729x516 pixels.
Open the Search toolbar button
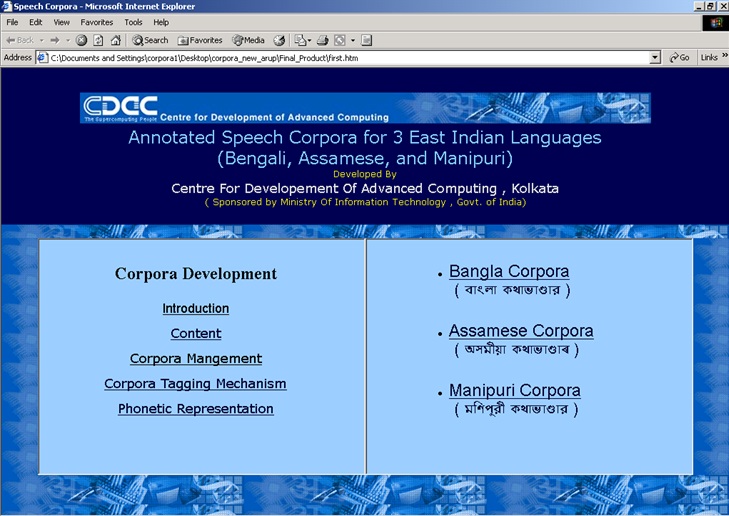(x=150, y=40)
